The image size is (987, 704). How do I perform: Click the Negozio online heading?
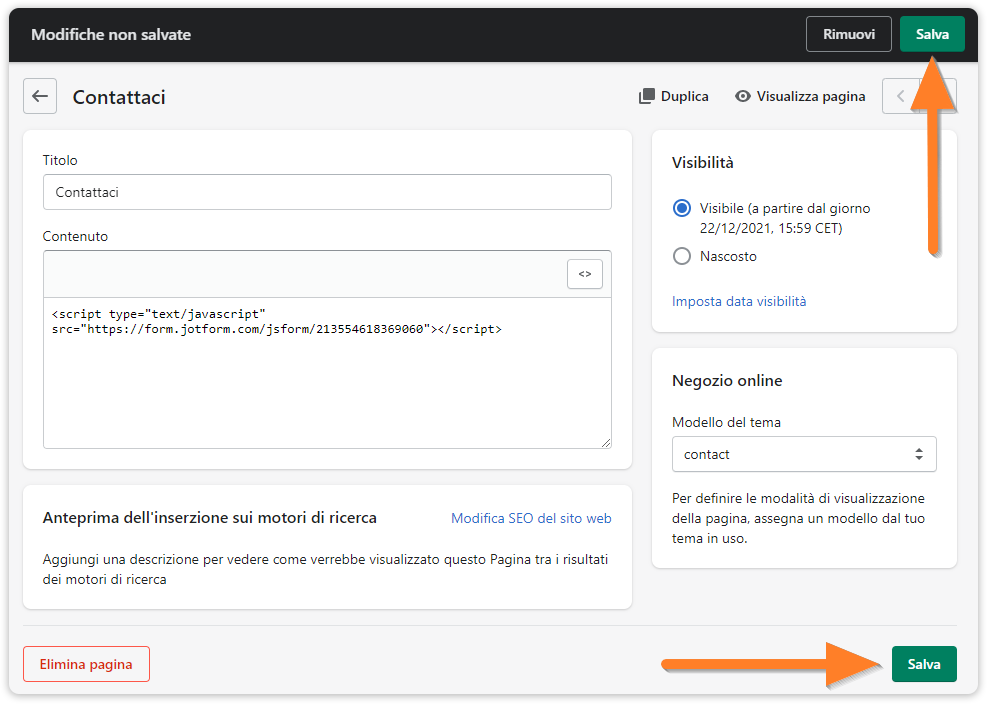(x=727, y=380)
